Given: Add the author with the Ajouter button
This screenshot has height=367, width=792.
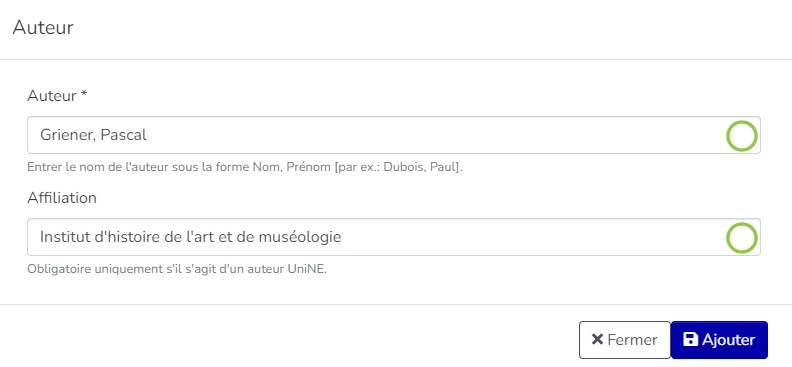Looking at the screenshot, I should pos(719,340).
